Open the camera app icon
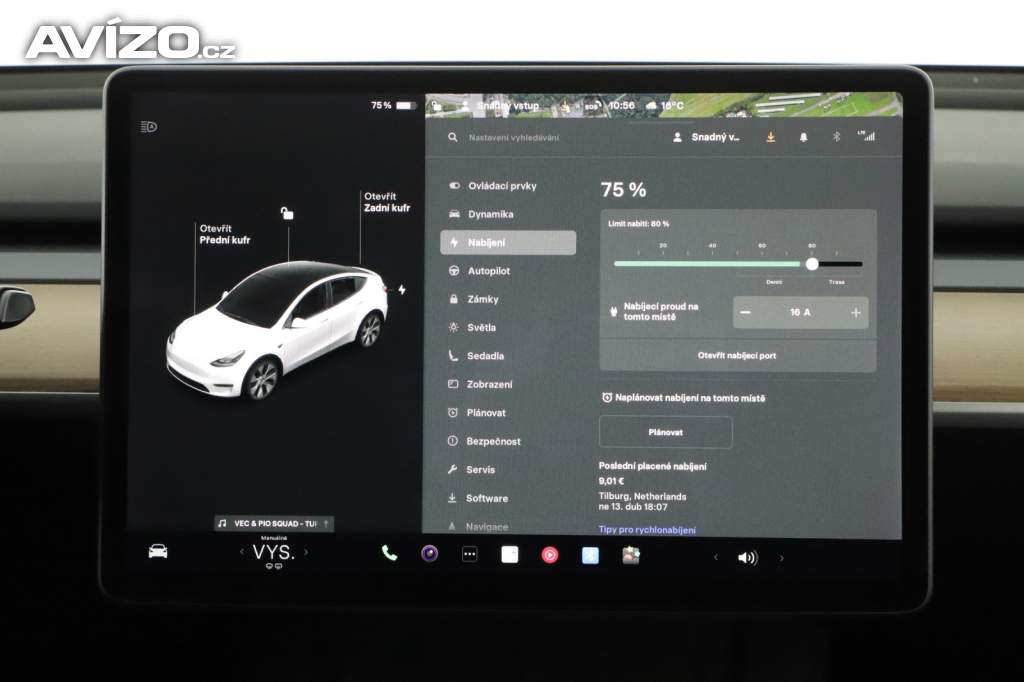This screenshot has height=682, width=1024. pos(429,554)
